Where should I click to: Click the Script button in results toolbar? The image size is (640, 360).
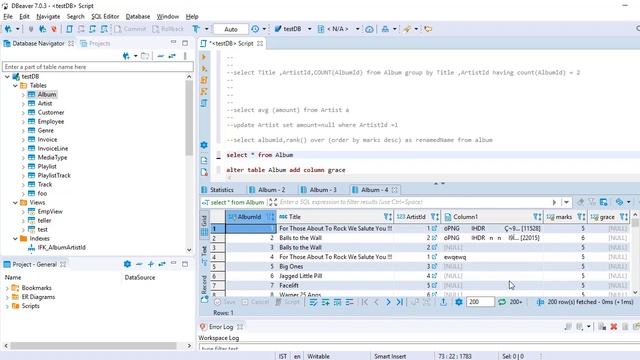[288, 302]
